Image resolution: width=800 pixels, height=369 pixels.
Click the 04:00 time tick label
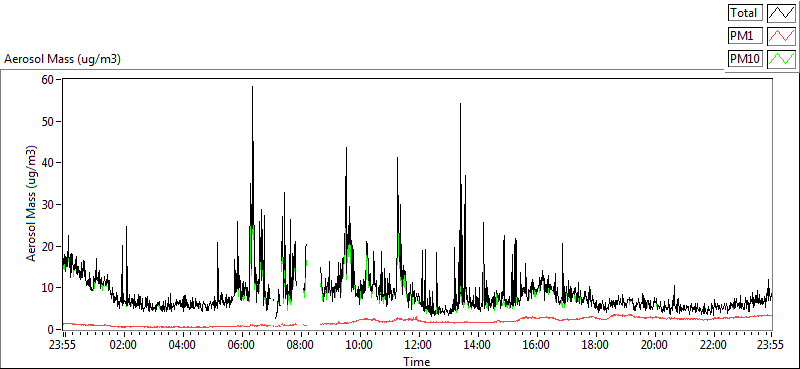click(182, 344)
